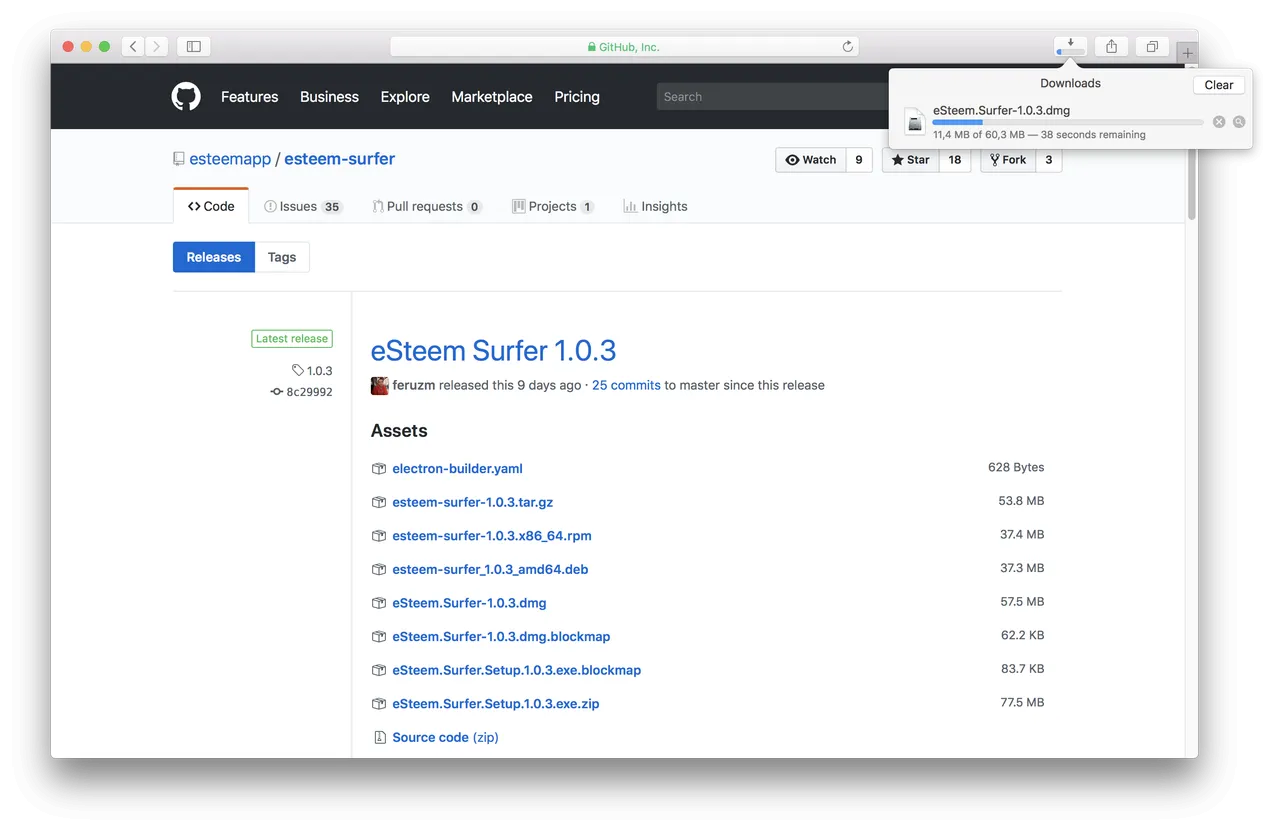
Task: Select the Releases button
Action: coord(214,257)
